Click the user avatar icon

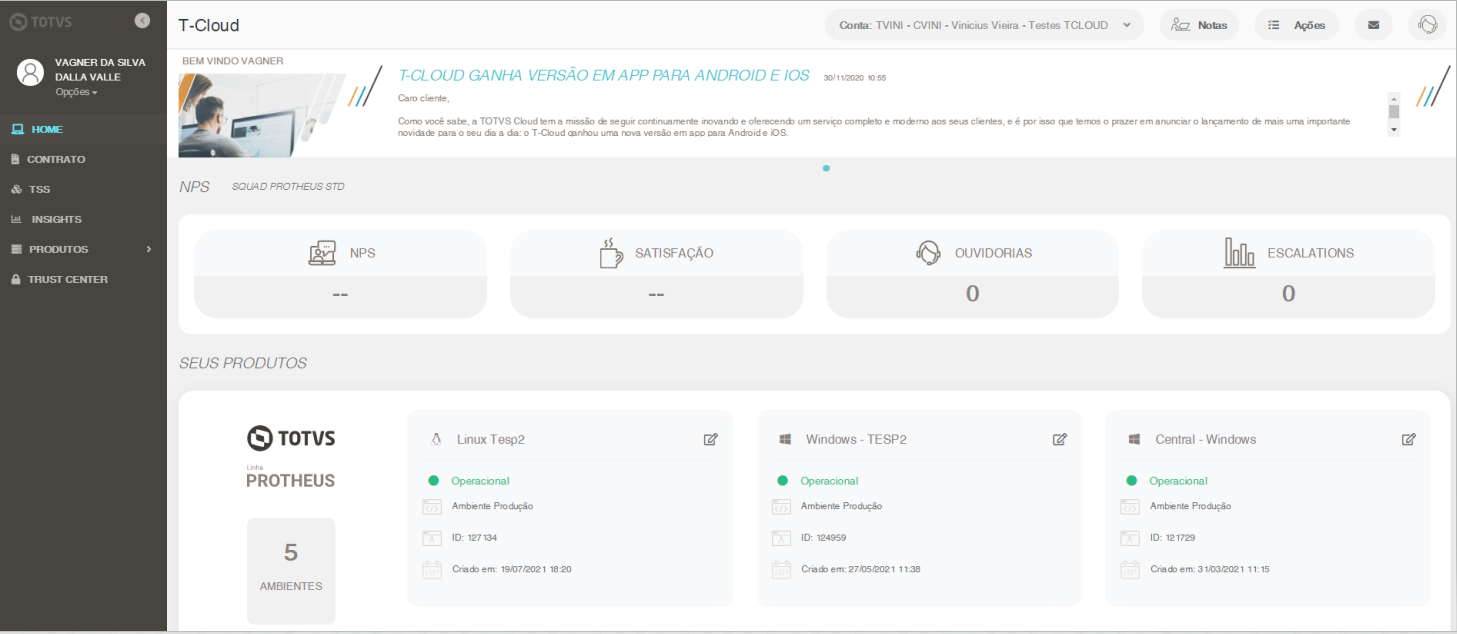(31, 72)
